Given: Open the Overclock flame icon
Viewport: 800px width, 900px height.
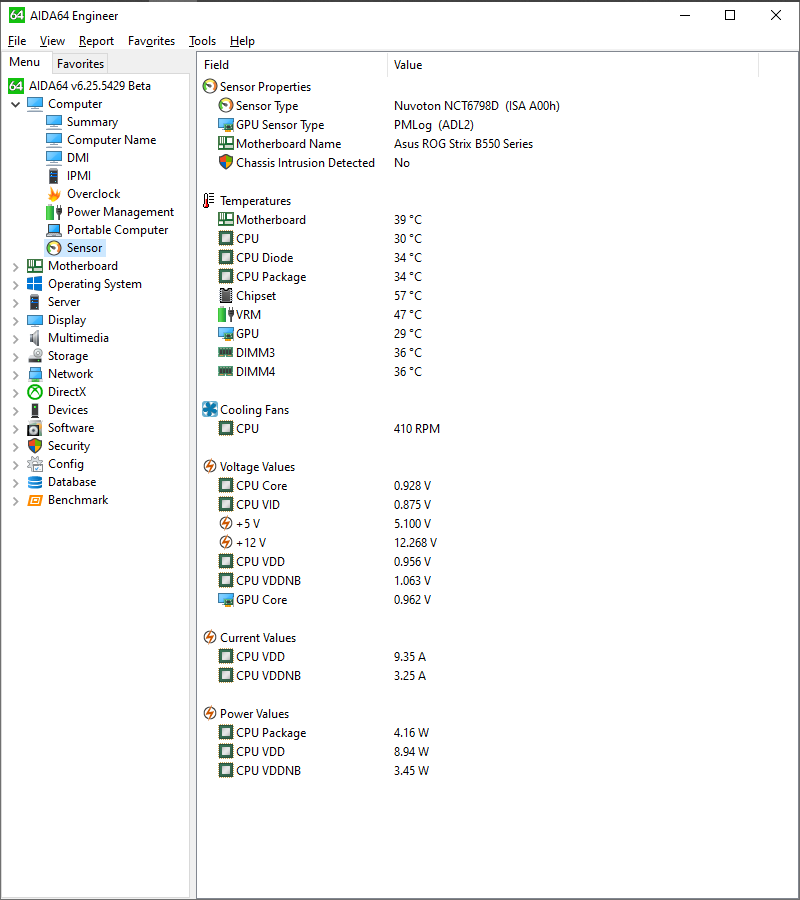Looking at the screenshot, I should (54, 193).
